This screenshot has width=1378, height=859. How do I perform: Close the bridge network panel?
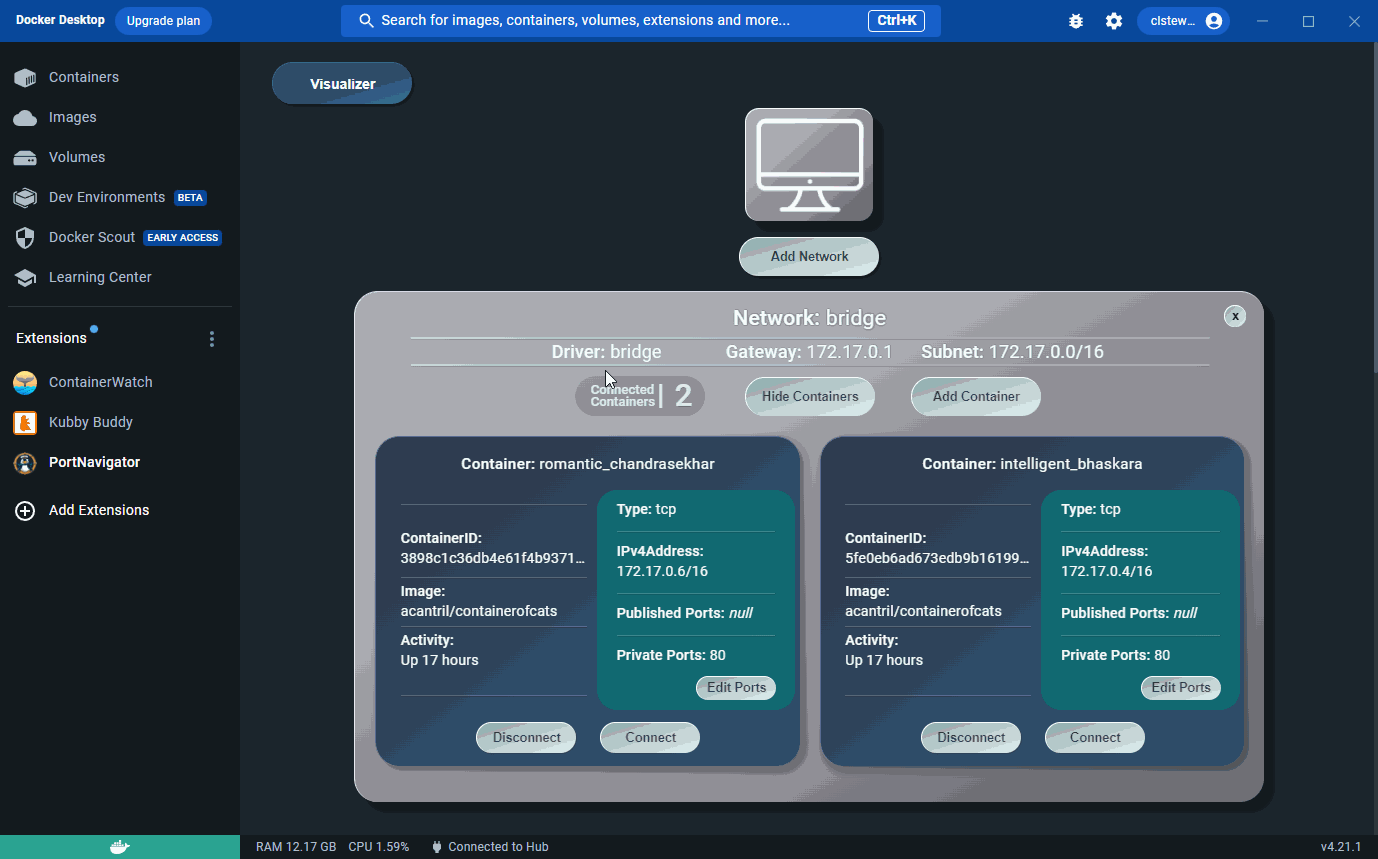[1235, 316]
